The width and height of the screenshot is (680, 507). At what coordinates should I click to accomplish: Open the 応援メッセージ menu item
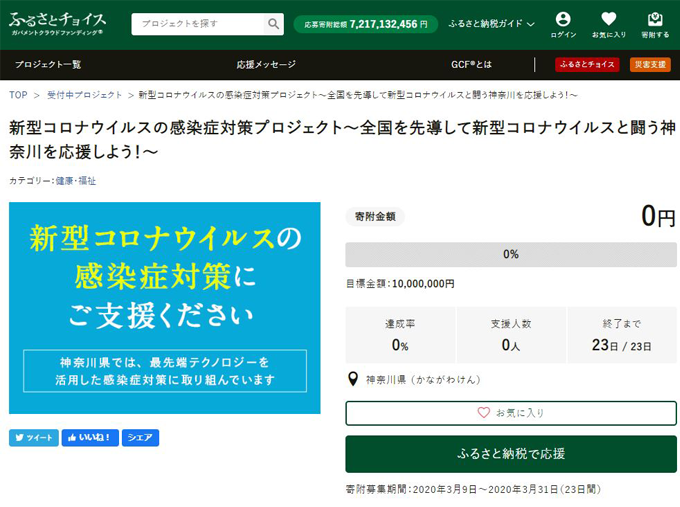266,65
